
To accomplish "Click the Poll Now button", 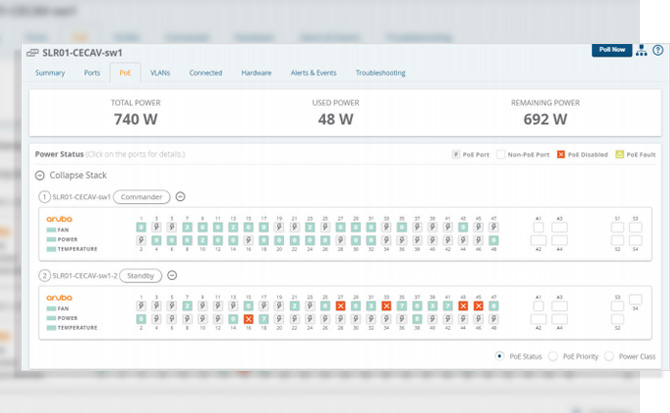I will point(611,50).
